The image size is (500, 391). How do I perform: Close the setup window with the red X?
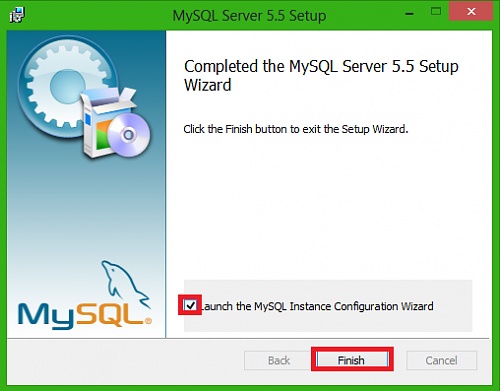471,12
